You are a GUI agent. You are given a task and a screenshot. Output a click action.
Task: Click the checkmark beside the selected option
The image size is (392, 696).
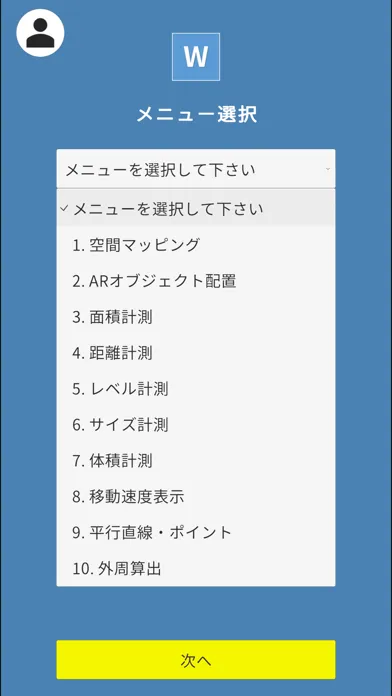point(64,208)
